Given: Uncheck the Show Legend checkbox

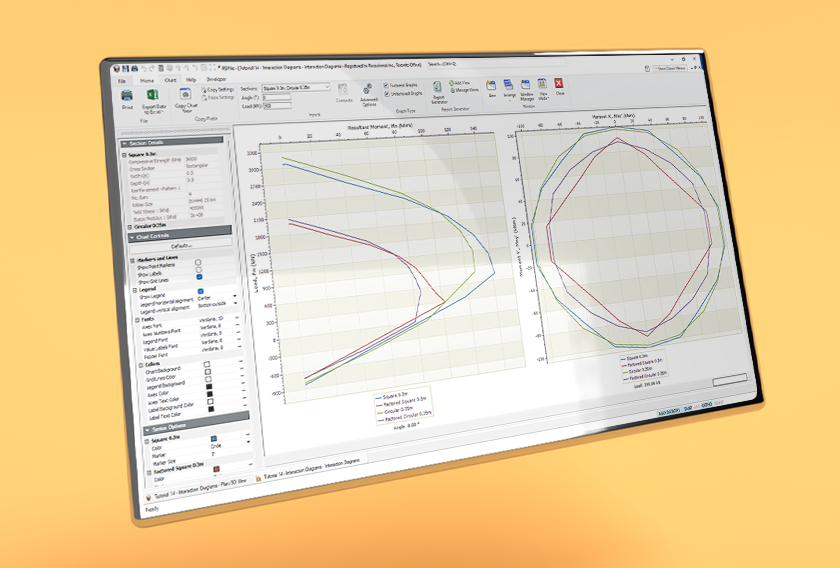Looking at the screenshot, I should pos(200,292).
